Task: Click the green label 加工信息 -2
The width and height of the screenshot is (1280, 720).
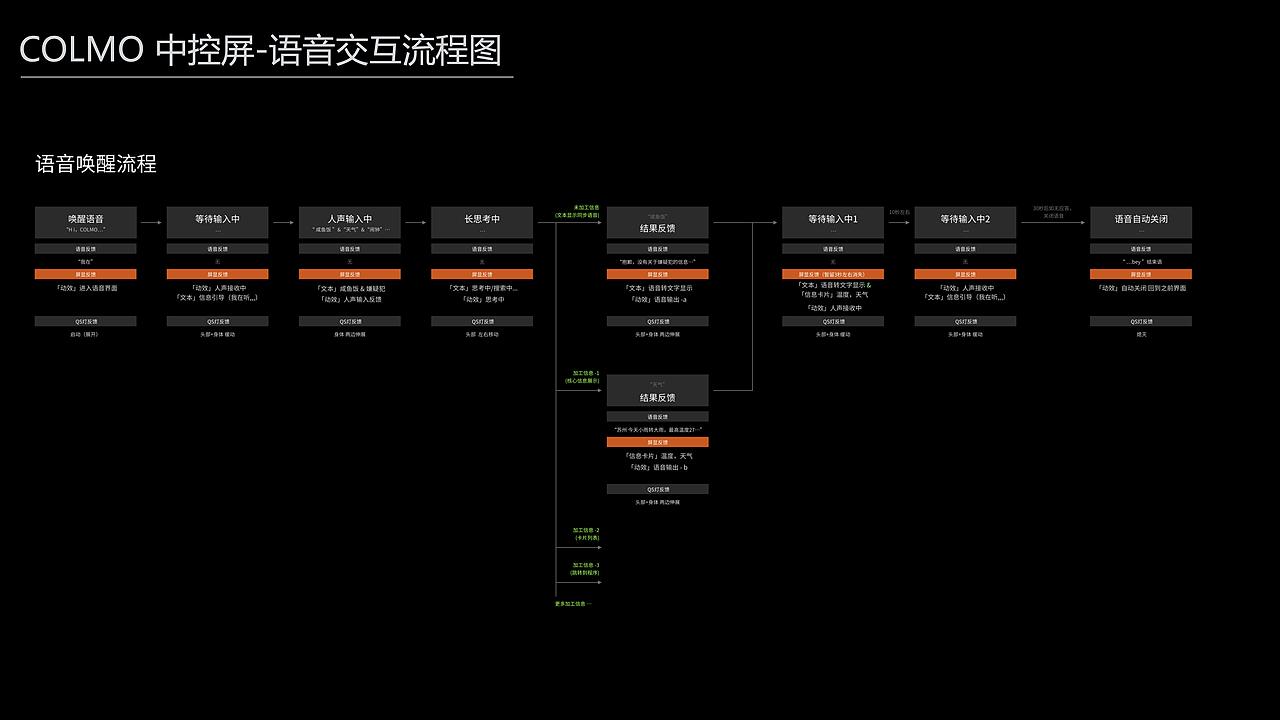Action: tap(585, 530)
